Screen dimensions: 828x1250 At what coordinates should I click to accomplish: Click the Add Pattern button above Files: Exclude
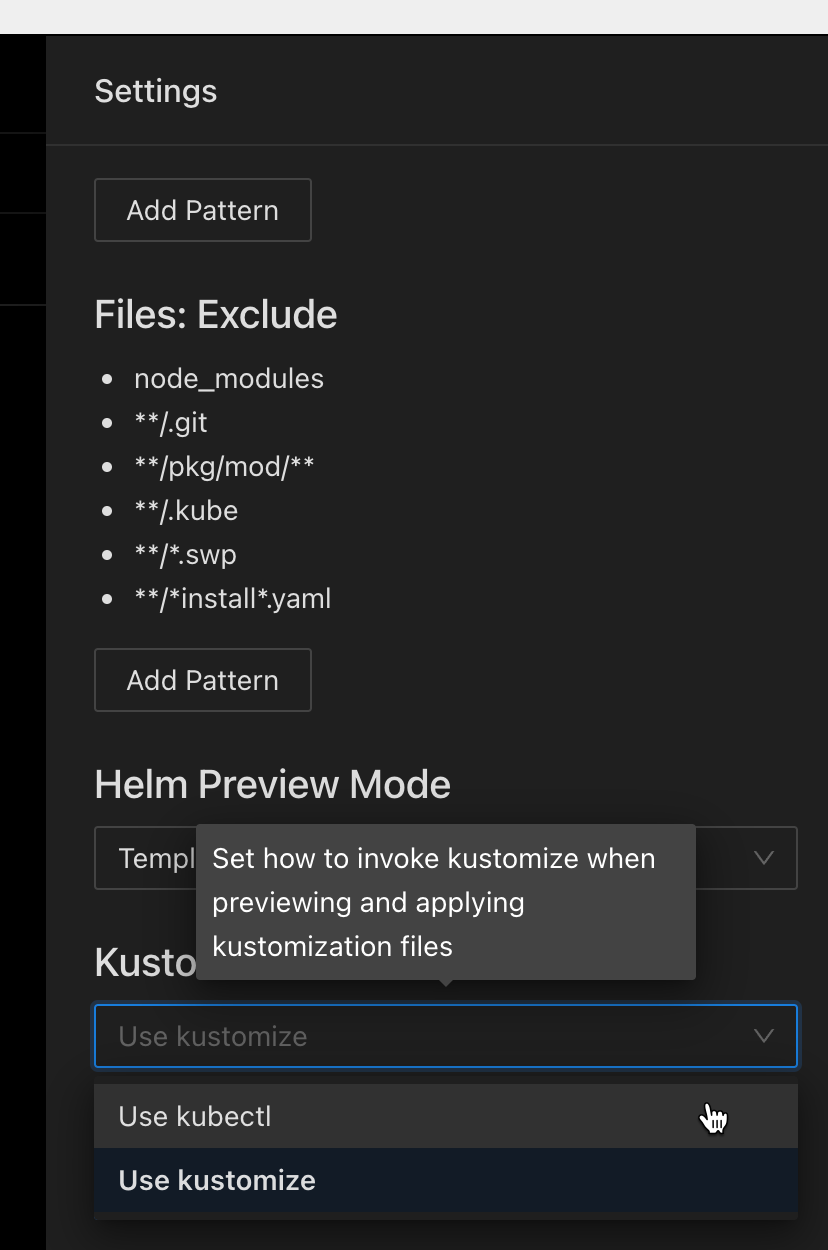pos(203,210)
